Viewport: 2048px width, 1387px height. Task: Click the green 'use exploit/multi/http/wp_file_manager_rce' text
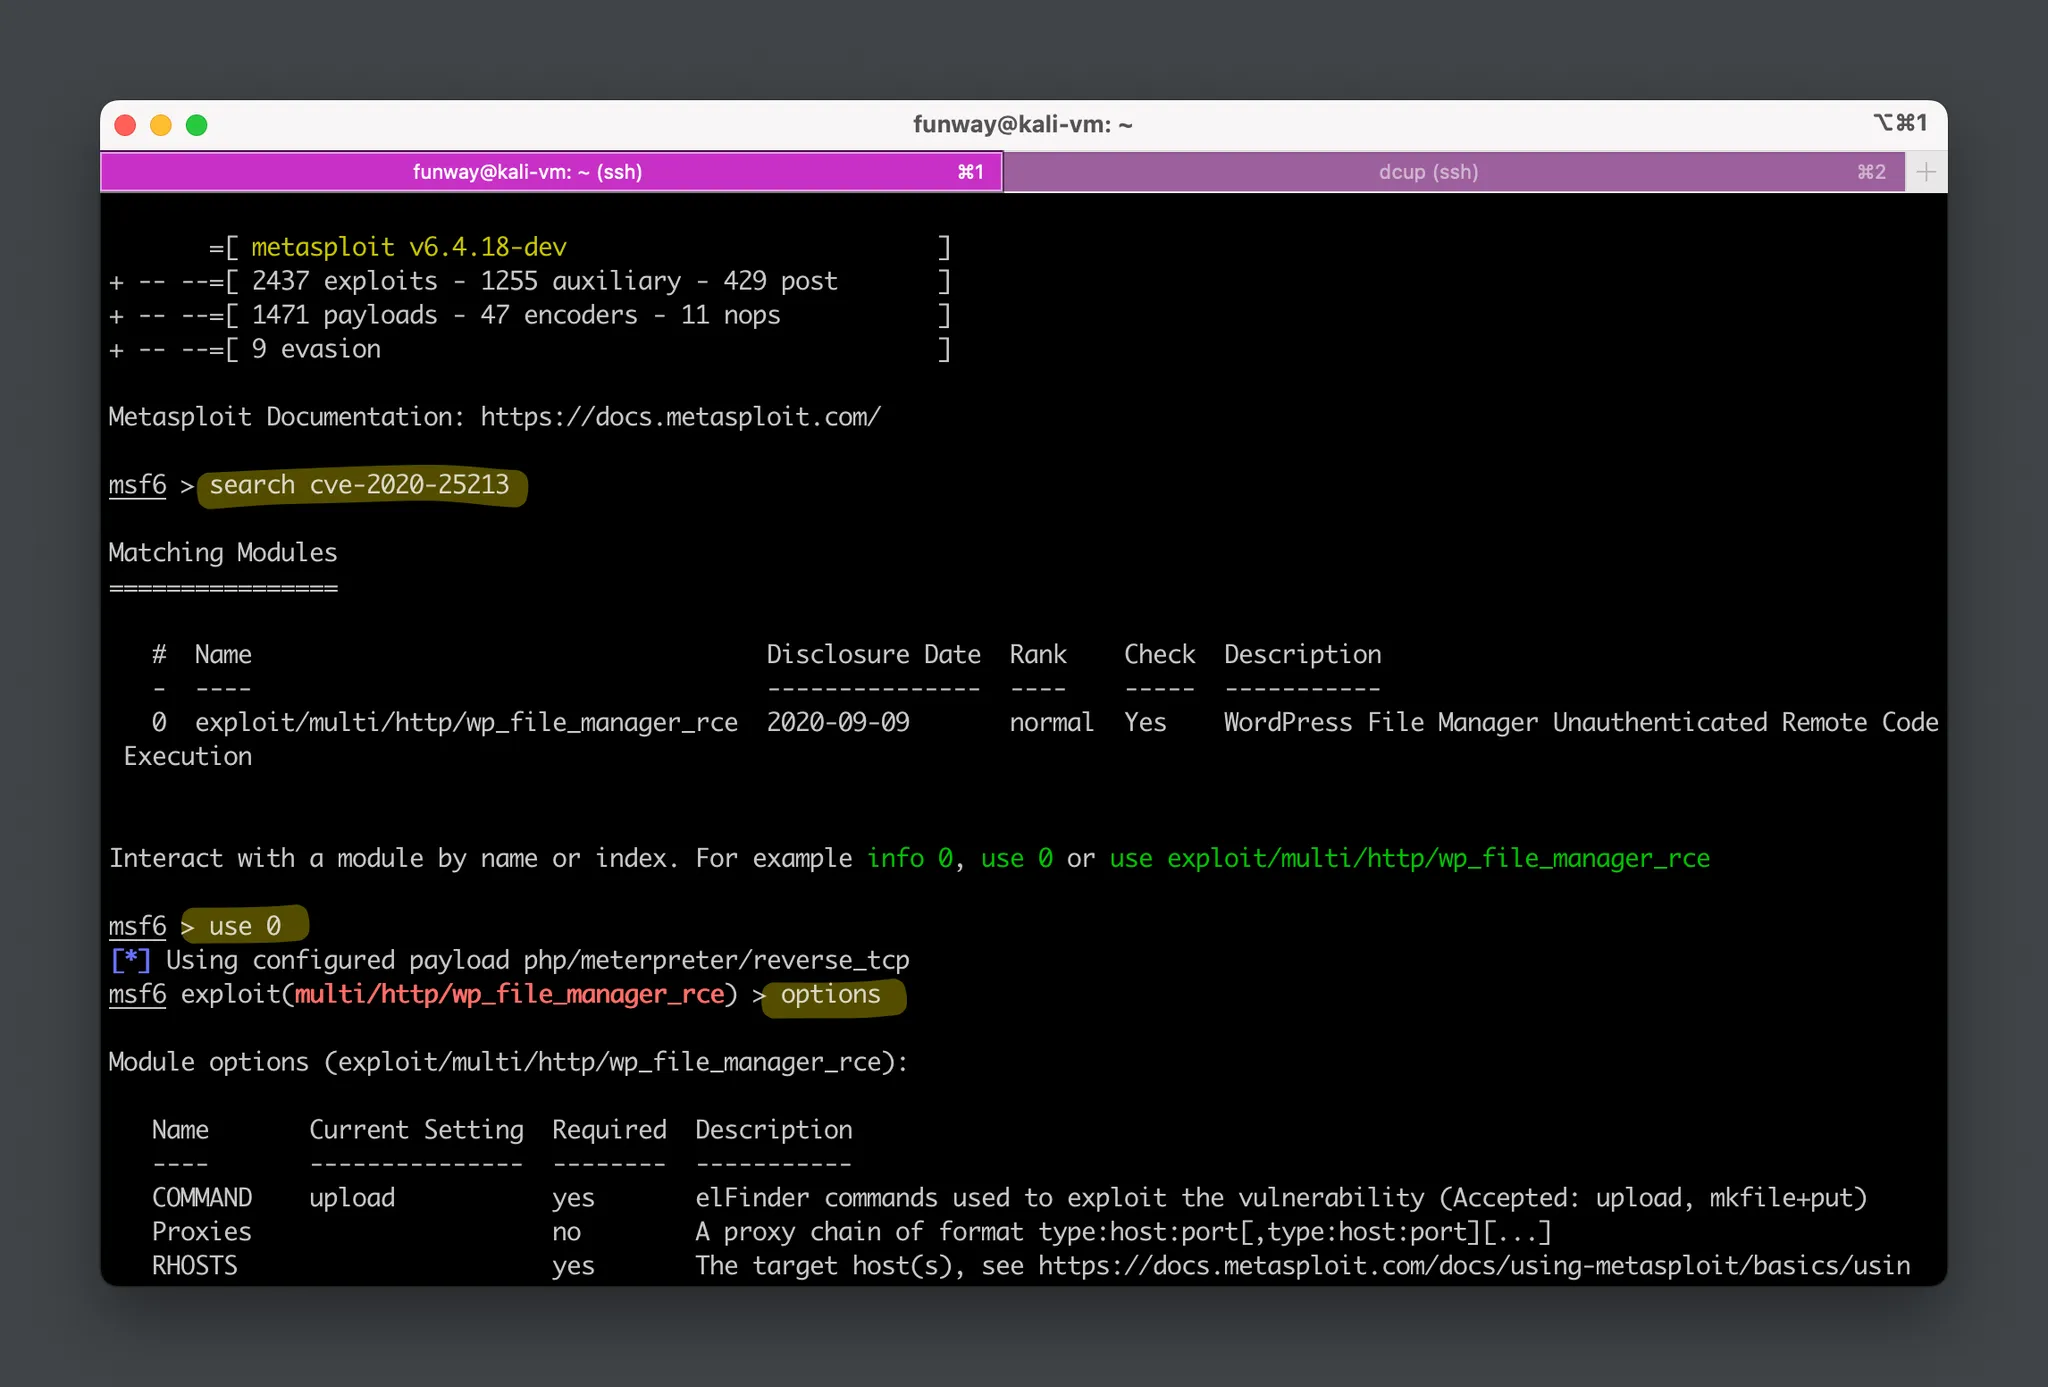pos(1409,859)
